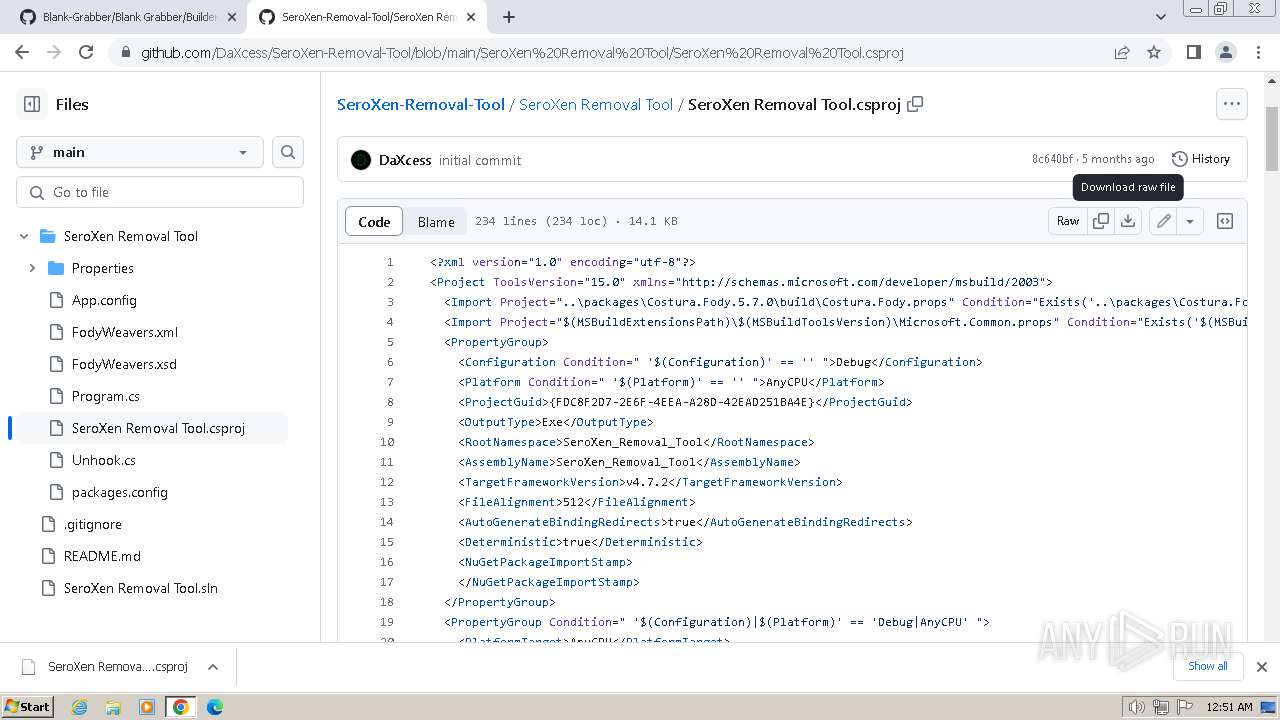Open Chrome tab search dropdown

coord(1160,17)
